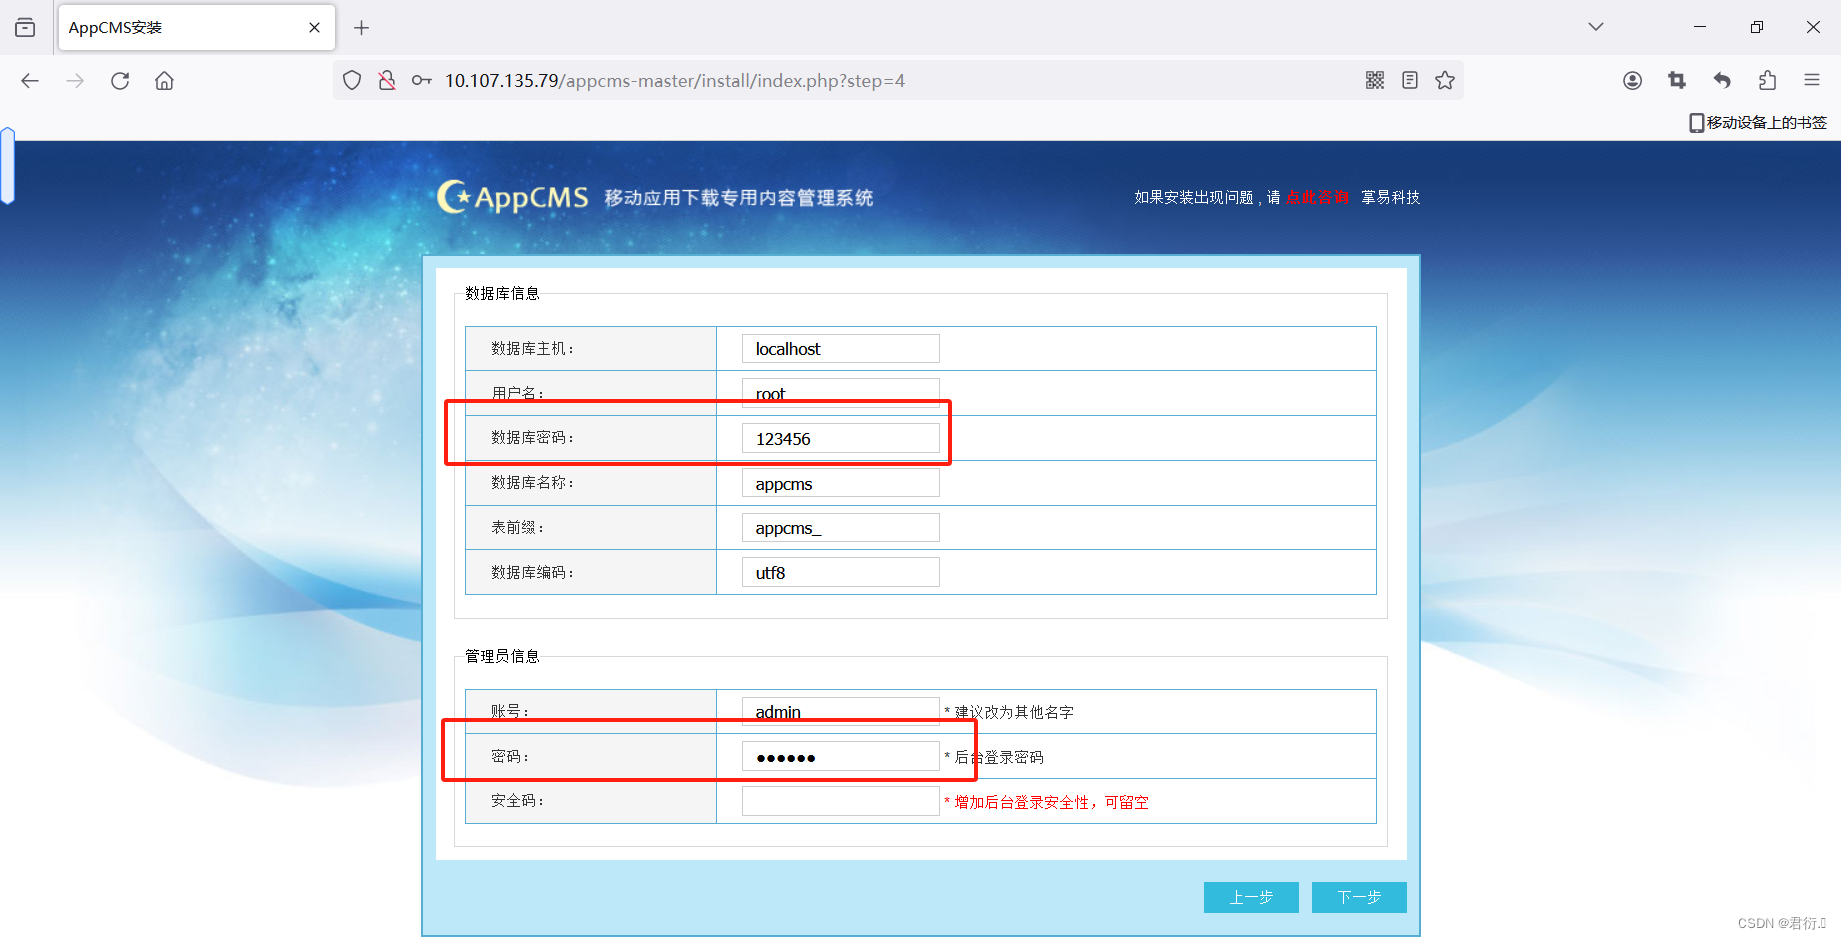Click the forward navigation arrow
This screenshot has height=939, width=1841.
click(x=75, y=81)
